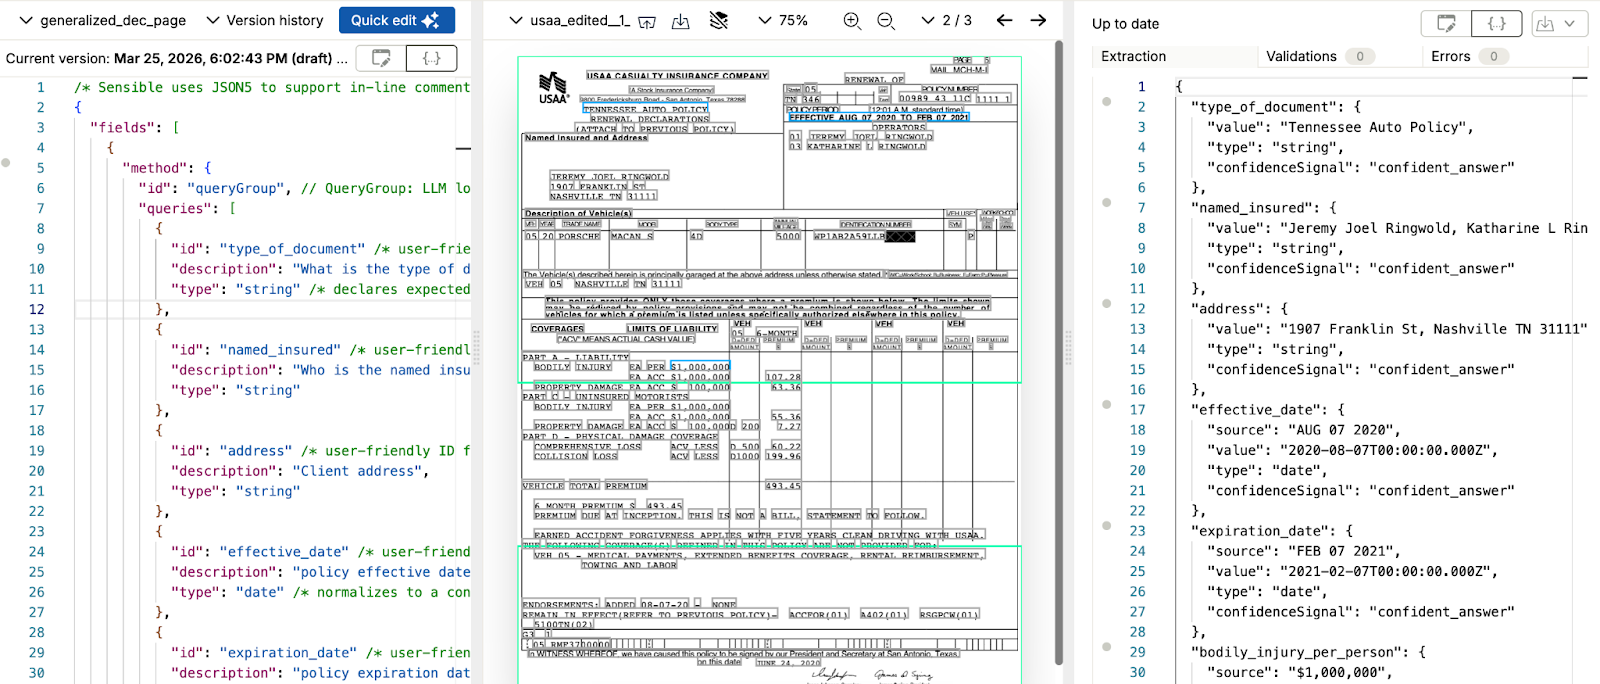The width and height of the screenshot is (1600, 684).
Task: Click TENNESSEE AUTO POLICY highlighted text in document
Action: click(x=646, y=109)
